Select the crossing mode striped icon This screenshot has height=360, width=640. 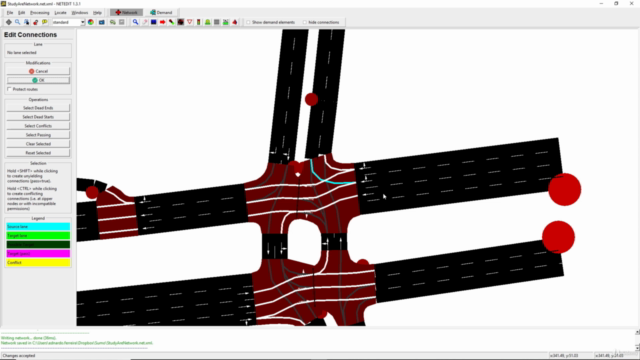tap(217, 22)
